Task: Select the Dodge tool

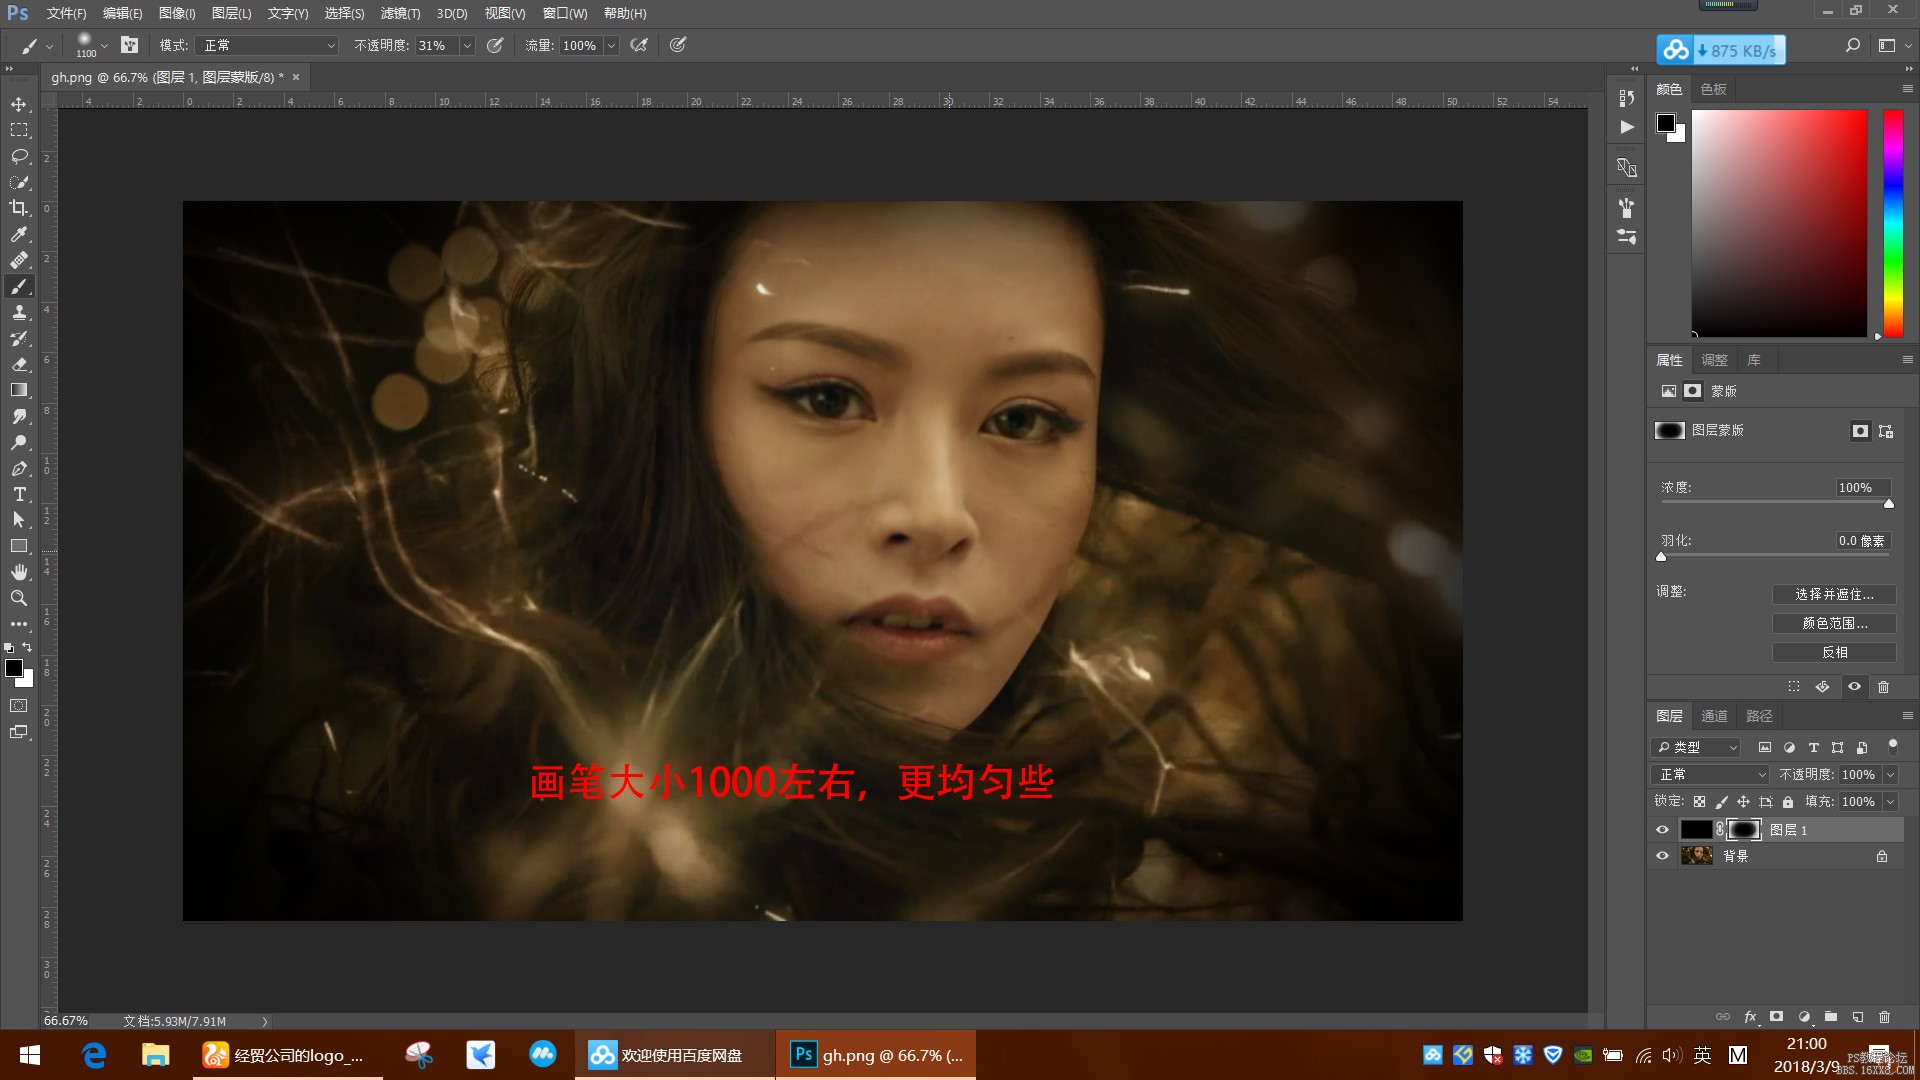Action: [19, 442]
